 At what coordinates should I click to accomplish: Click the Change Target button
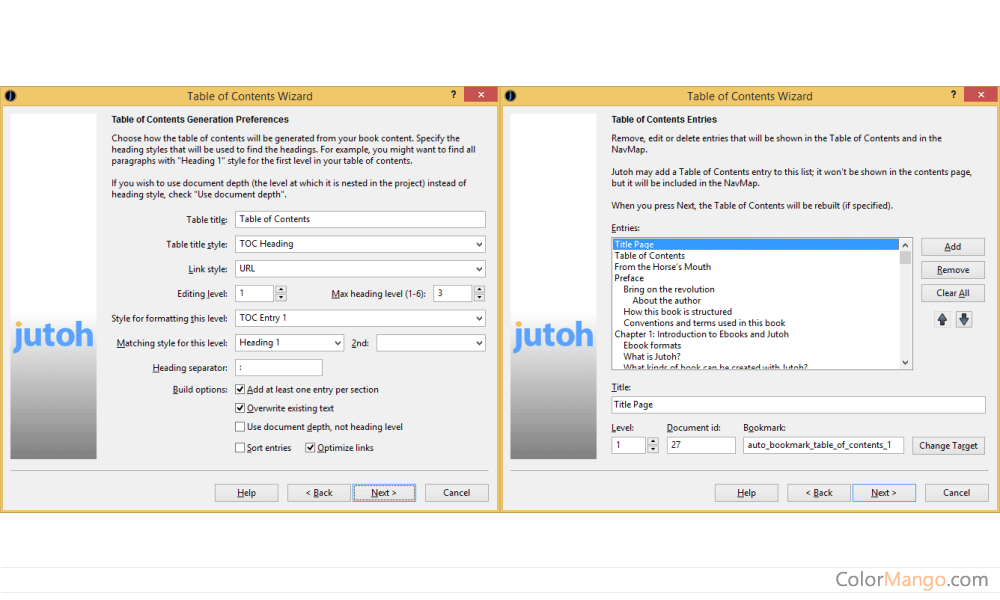pos(948,446)
